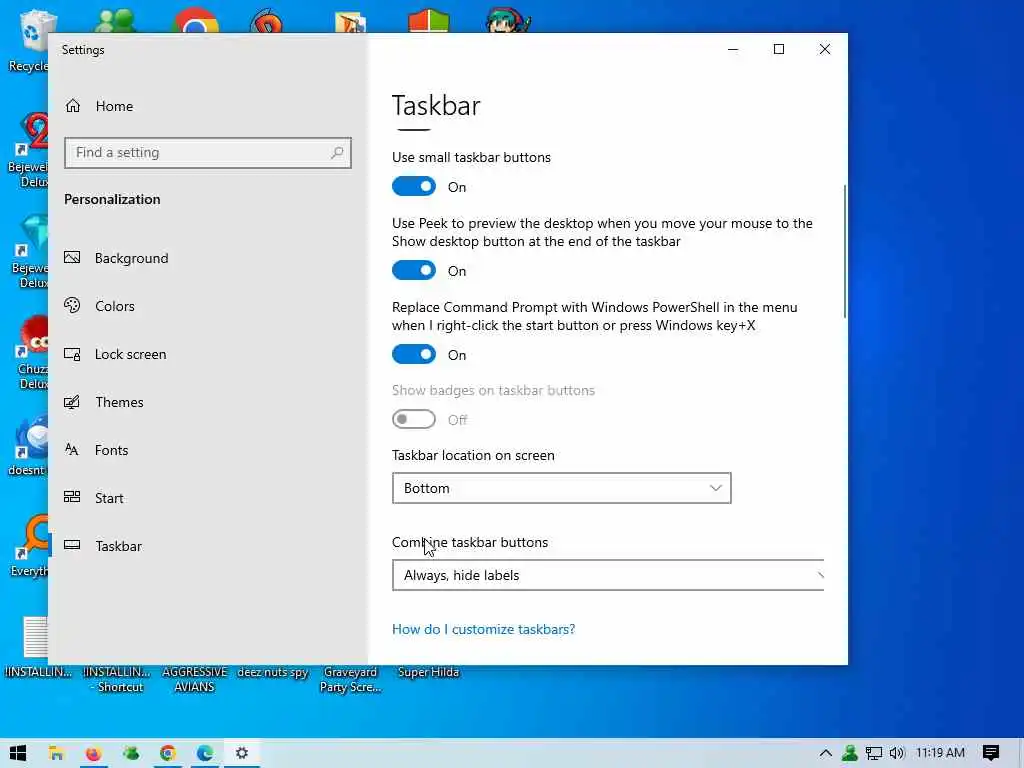Open Taskbar location on screen dropdown
Screen dimensions: 1024x768
pos(562,488)
